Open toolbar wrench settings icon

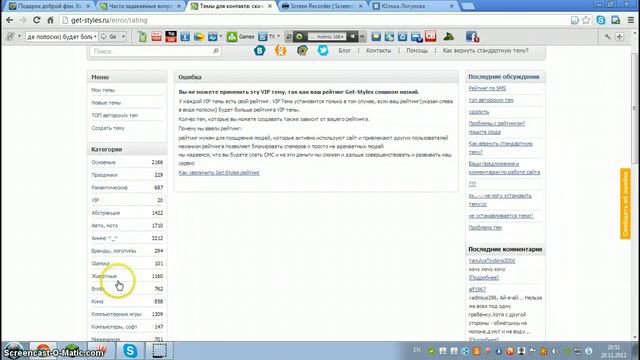point(607,37)
